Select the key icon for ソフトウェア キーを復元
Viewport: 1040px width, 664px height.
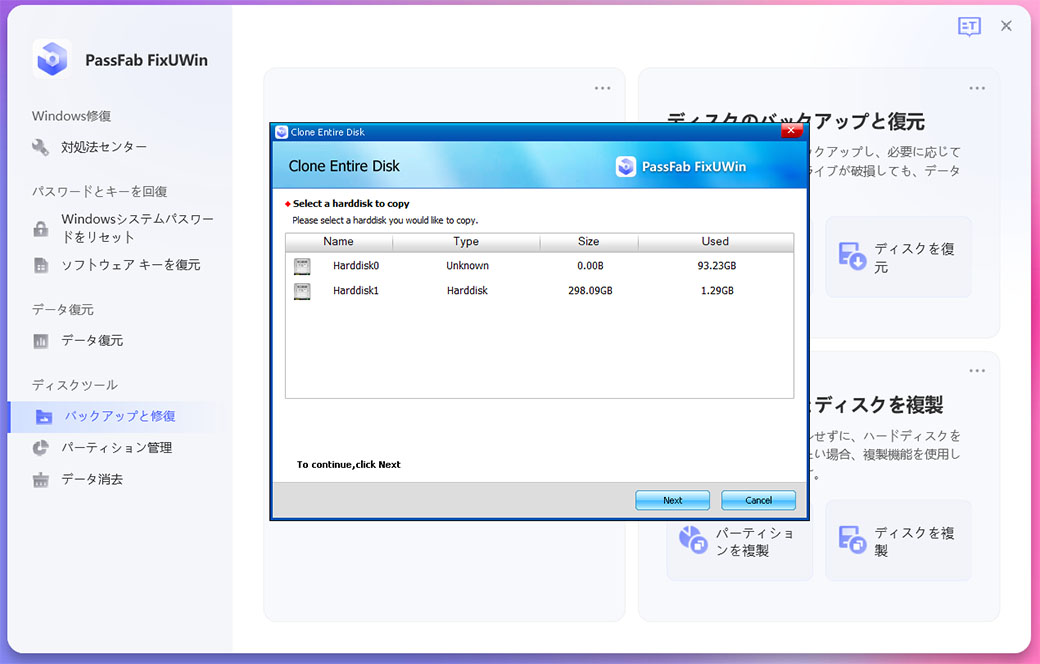click(40, 264)
